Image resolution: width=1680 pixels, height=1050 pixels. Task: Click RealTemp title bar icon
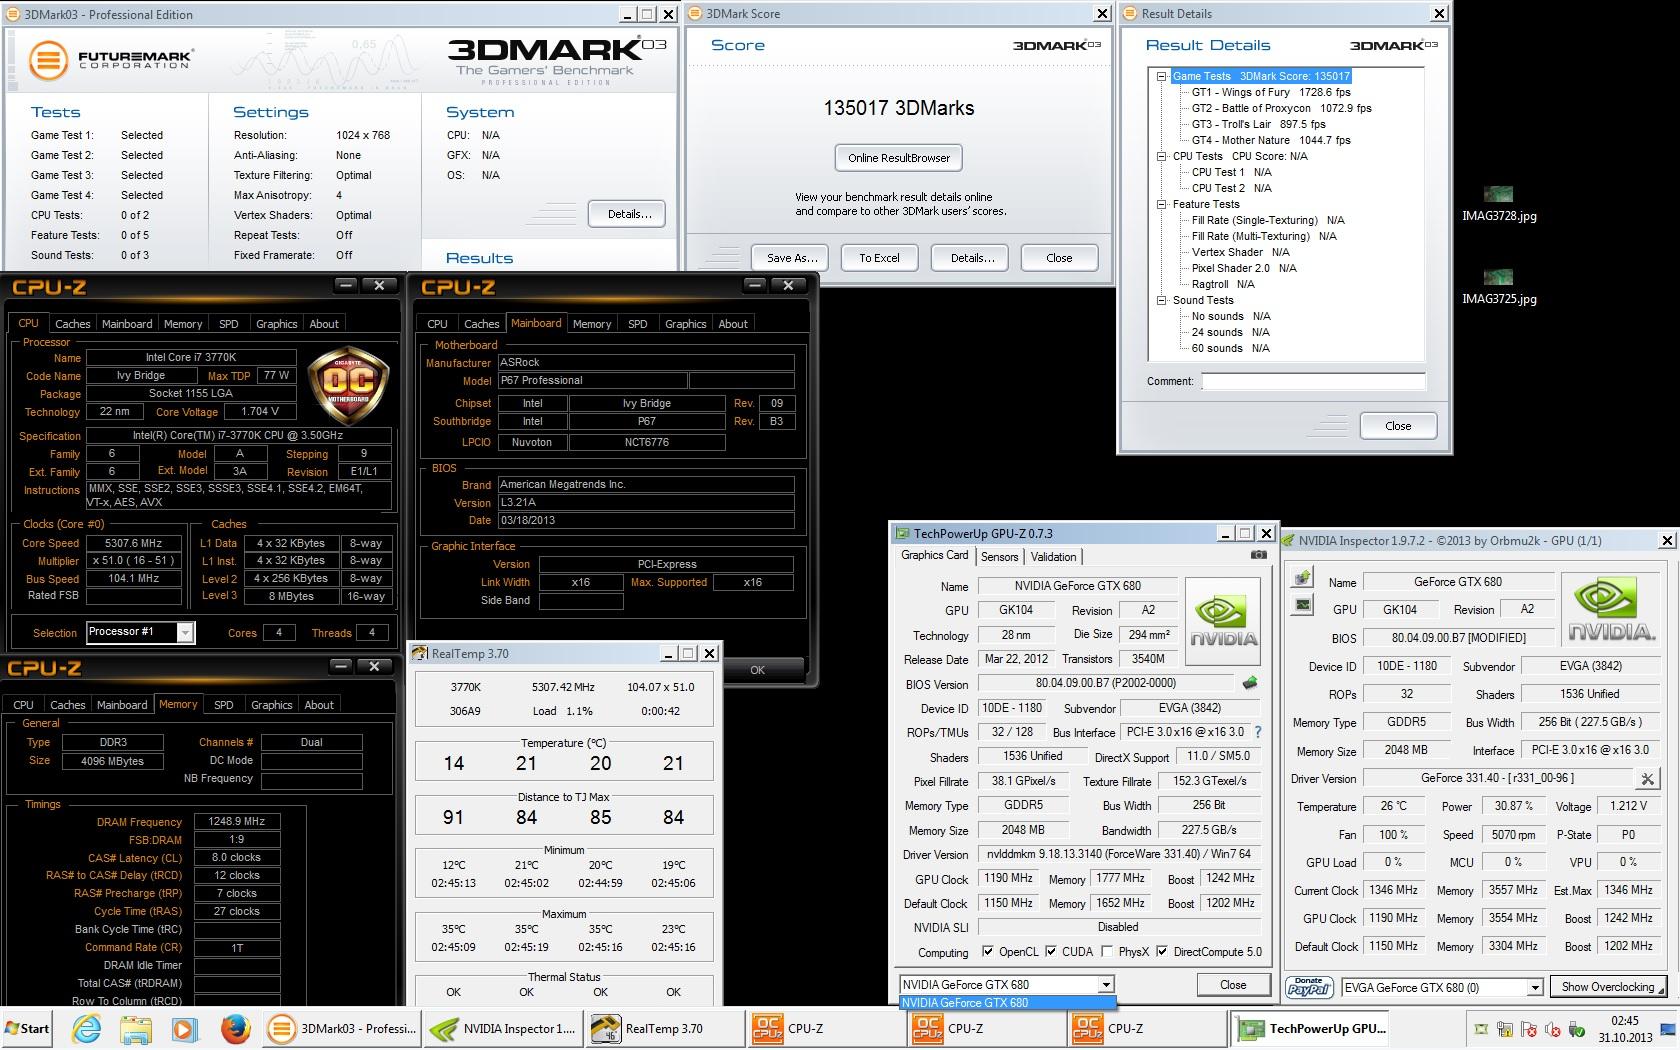pos(421,653)
